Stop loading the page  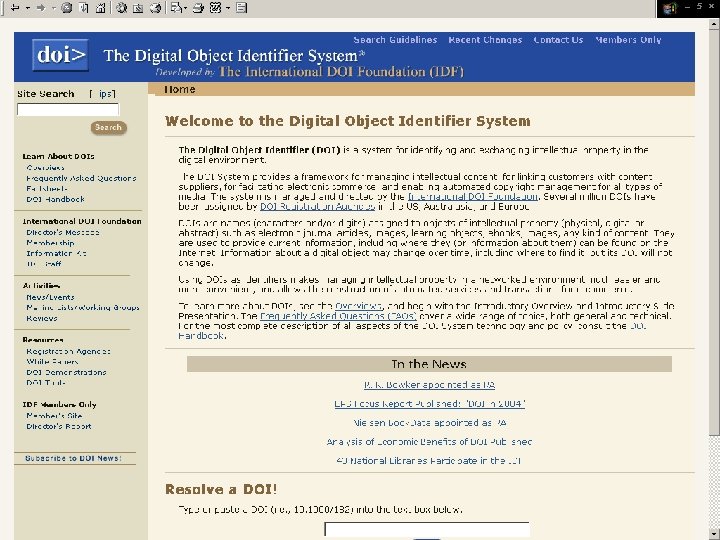pyautogui.click(x=67, y=8)
